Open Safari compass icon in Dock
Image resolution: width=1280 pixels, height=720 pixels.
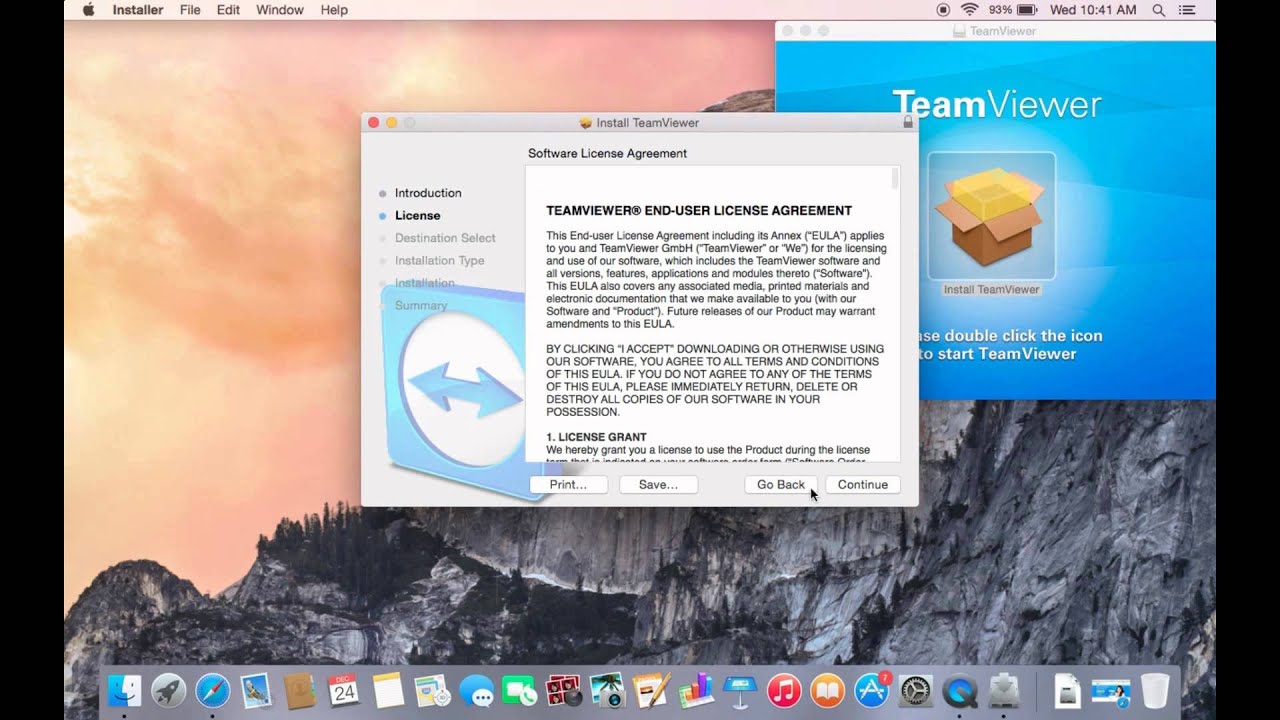coord(212,690)
